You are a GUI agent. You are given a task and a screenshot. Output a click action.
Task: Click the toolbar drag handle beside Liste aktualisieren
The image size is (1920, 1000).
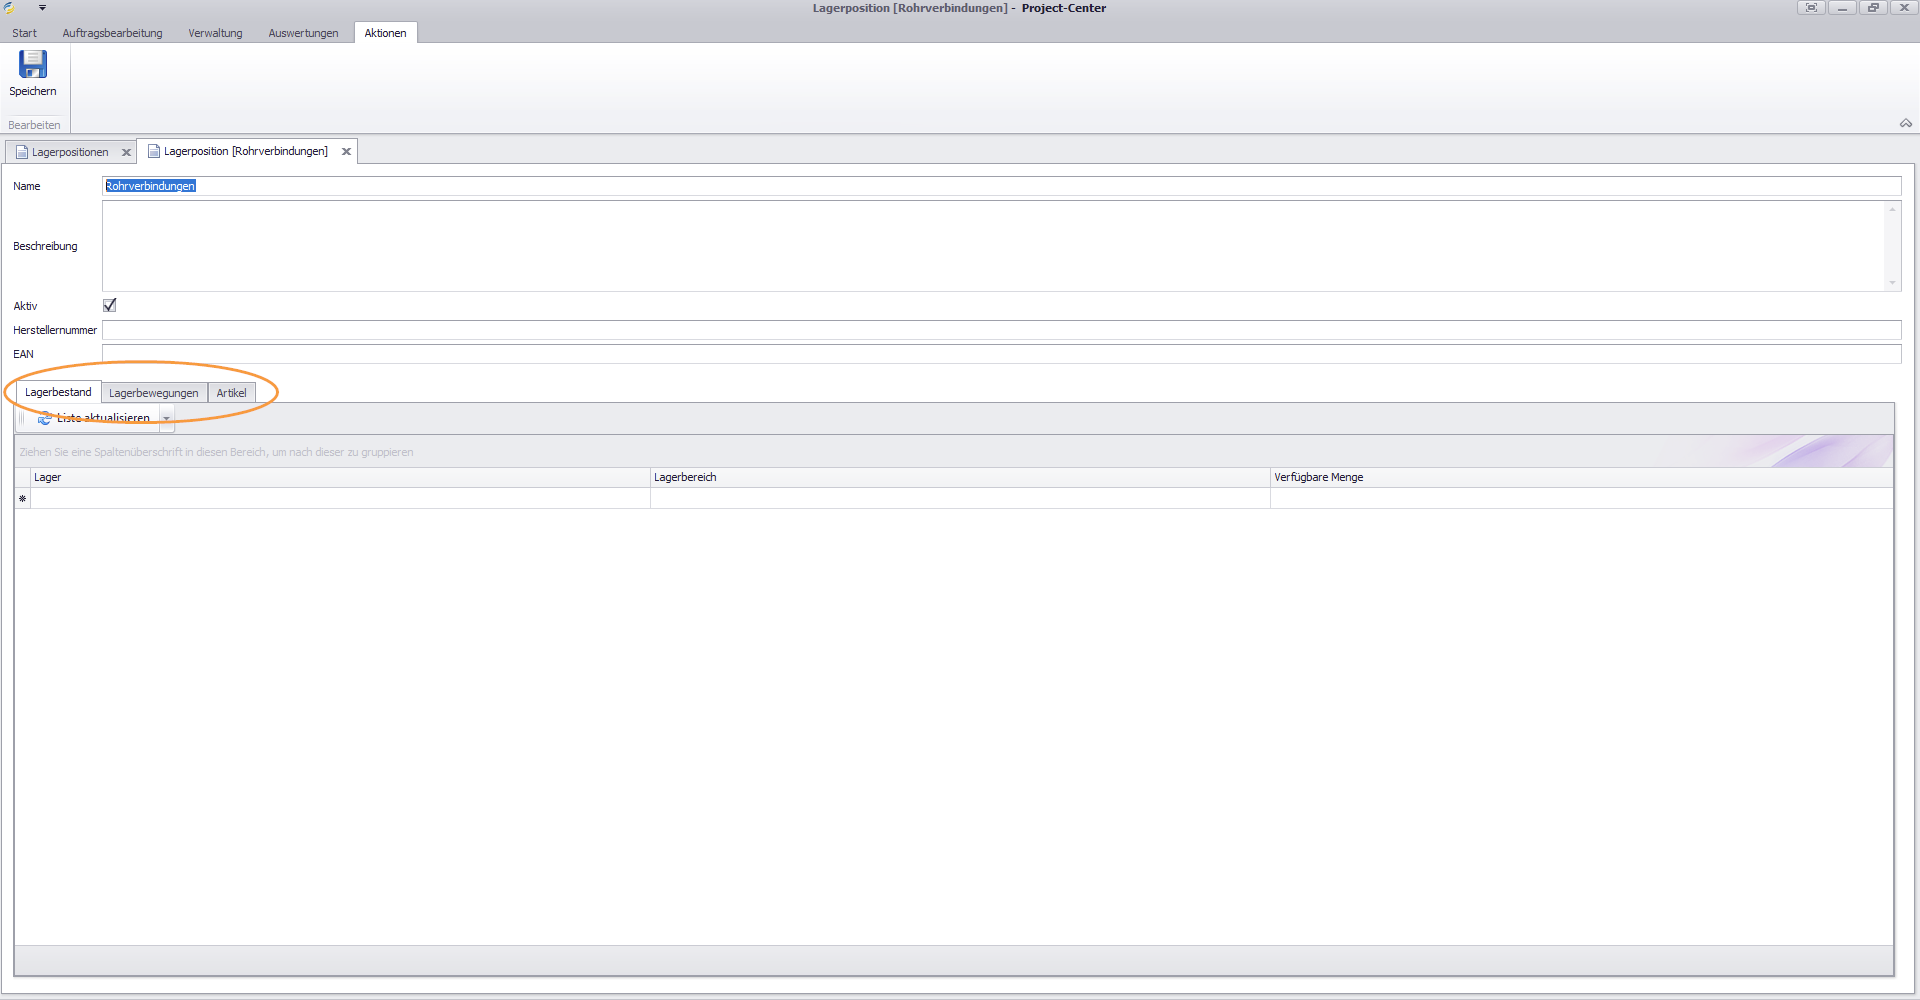tap(22, 418)
